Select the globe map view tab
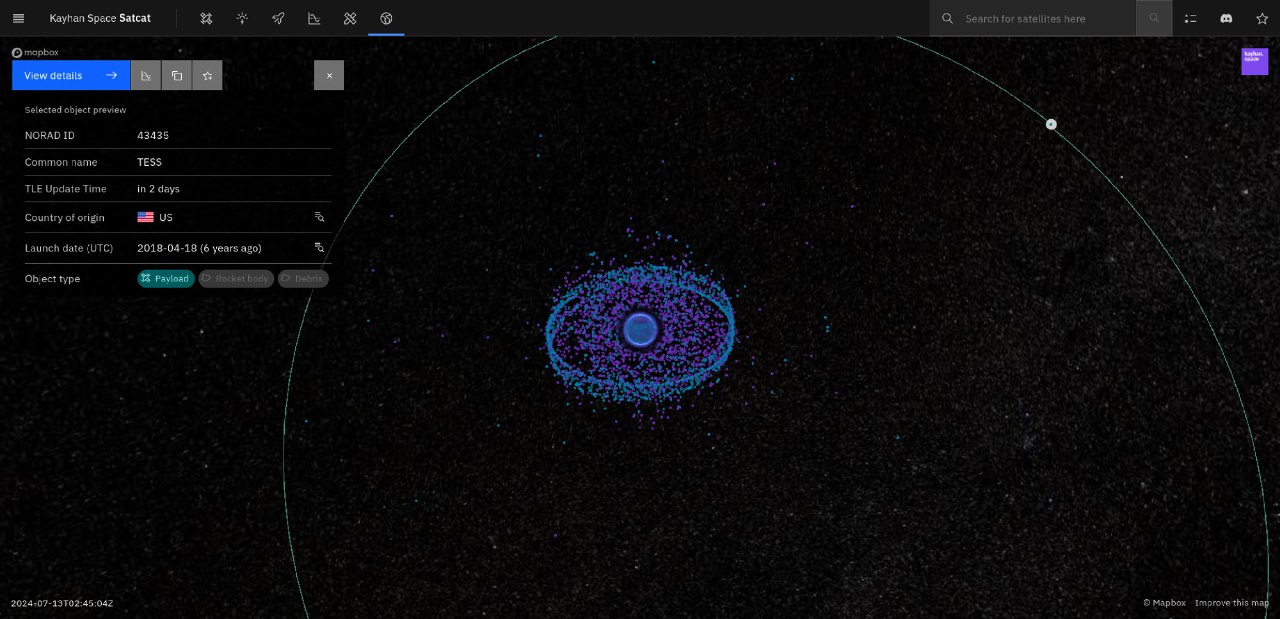Screen dimensions: 1280x619 point(386,18)
